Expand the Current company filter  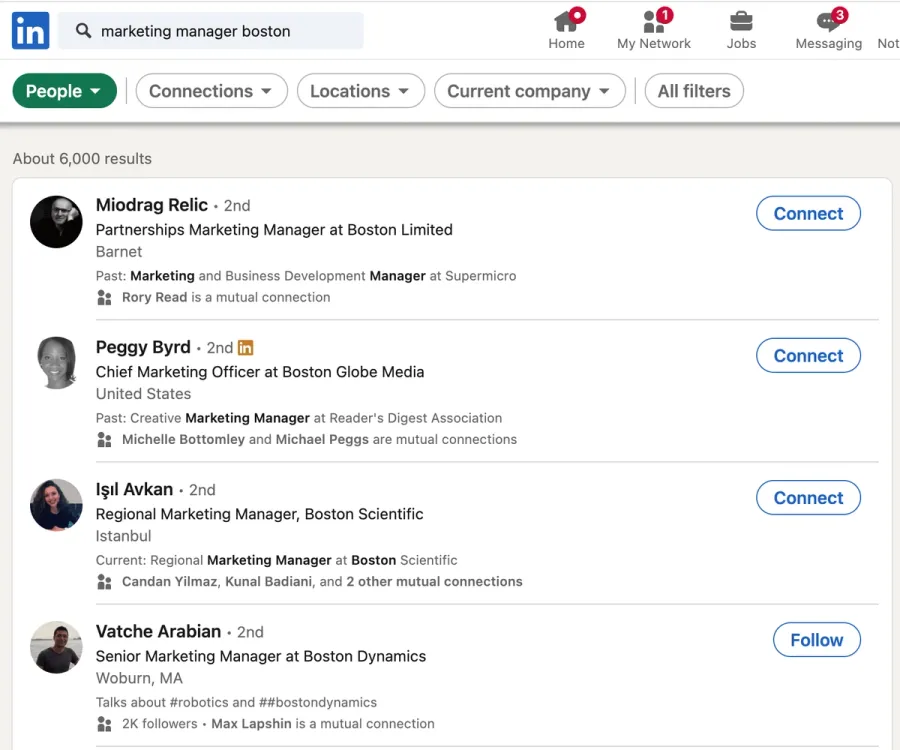click(x=529, y=91)
